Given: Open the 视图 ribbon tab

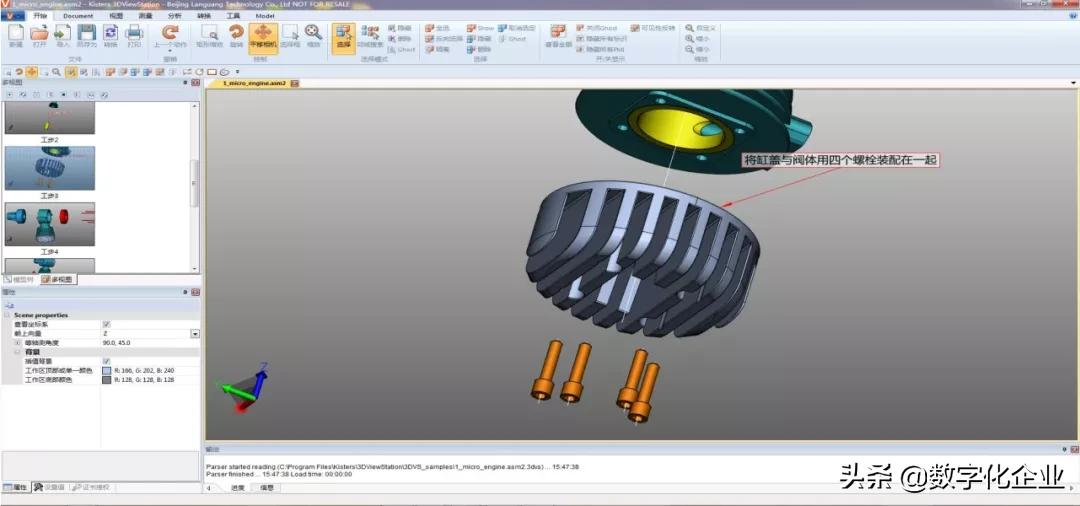Looking at the screenshot, I should tap(117, 15).
